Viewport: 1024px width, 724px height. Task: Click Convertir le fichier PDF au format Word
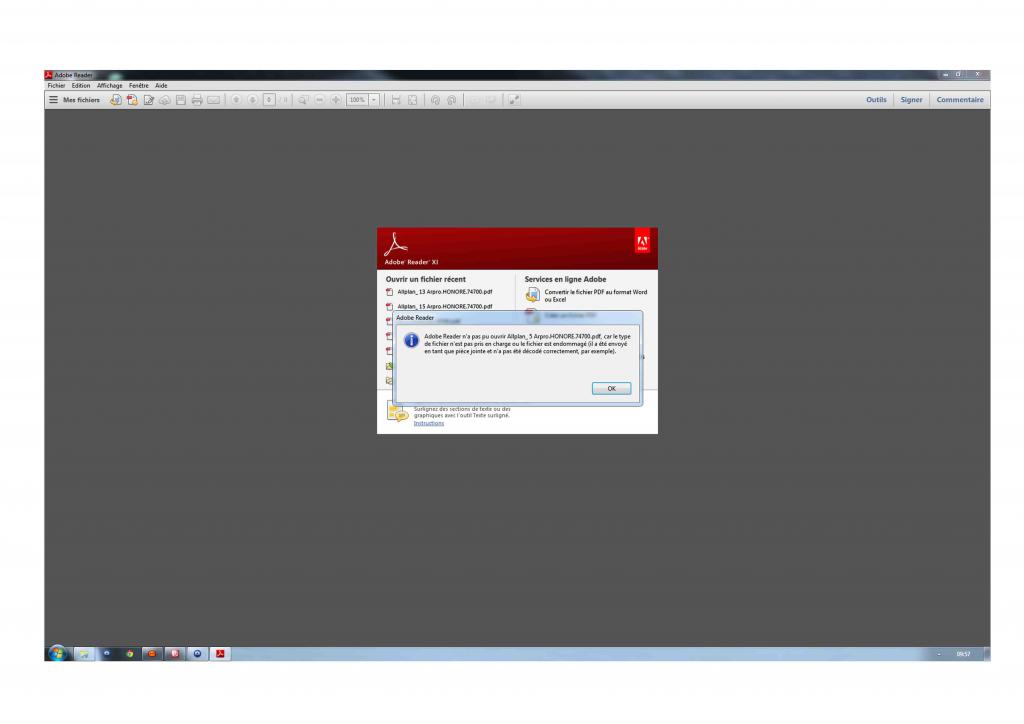click(587, 296)
